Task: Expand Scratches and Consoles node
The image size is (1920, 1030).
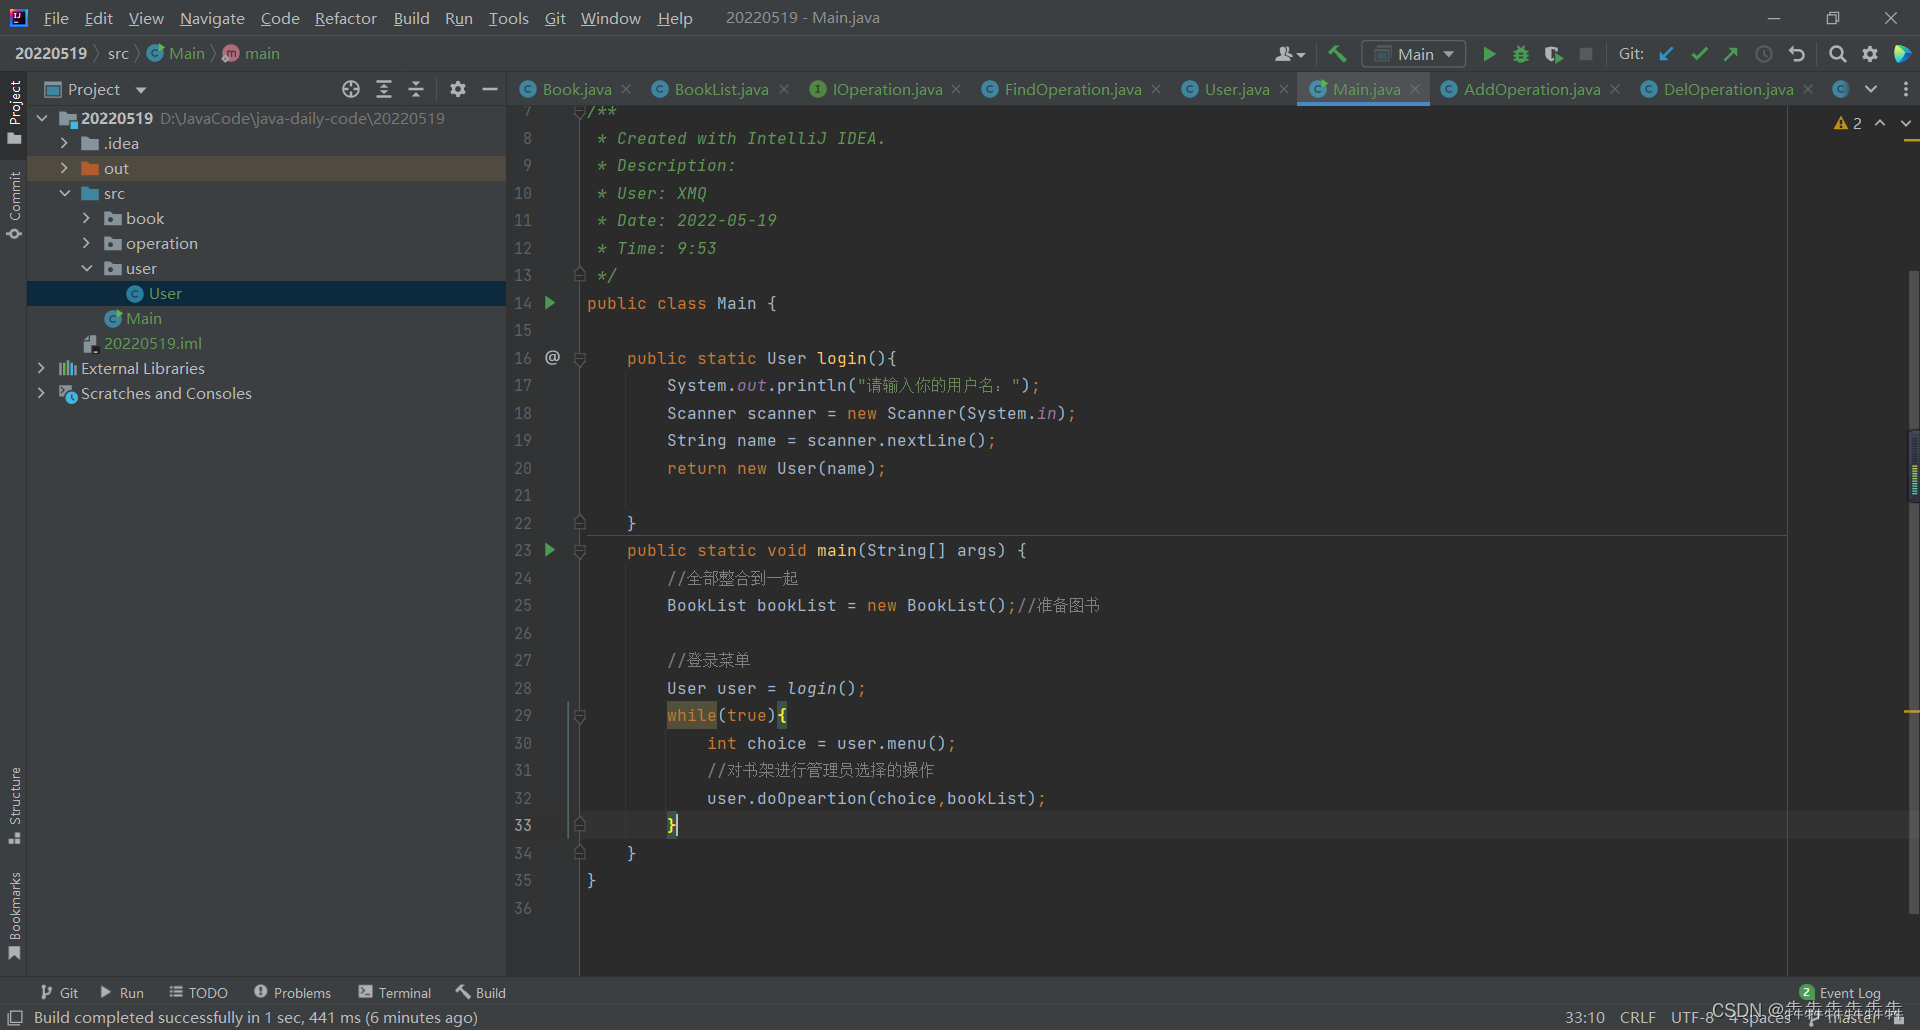Action: (41, 393)
